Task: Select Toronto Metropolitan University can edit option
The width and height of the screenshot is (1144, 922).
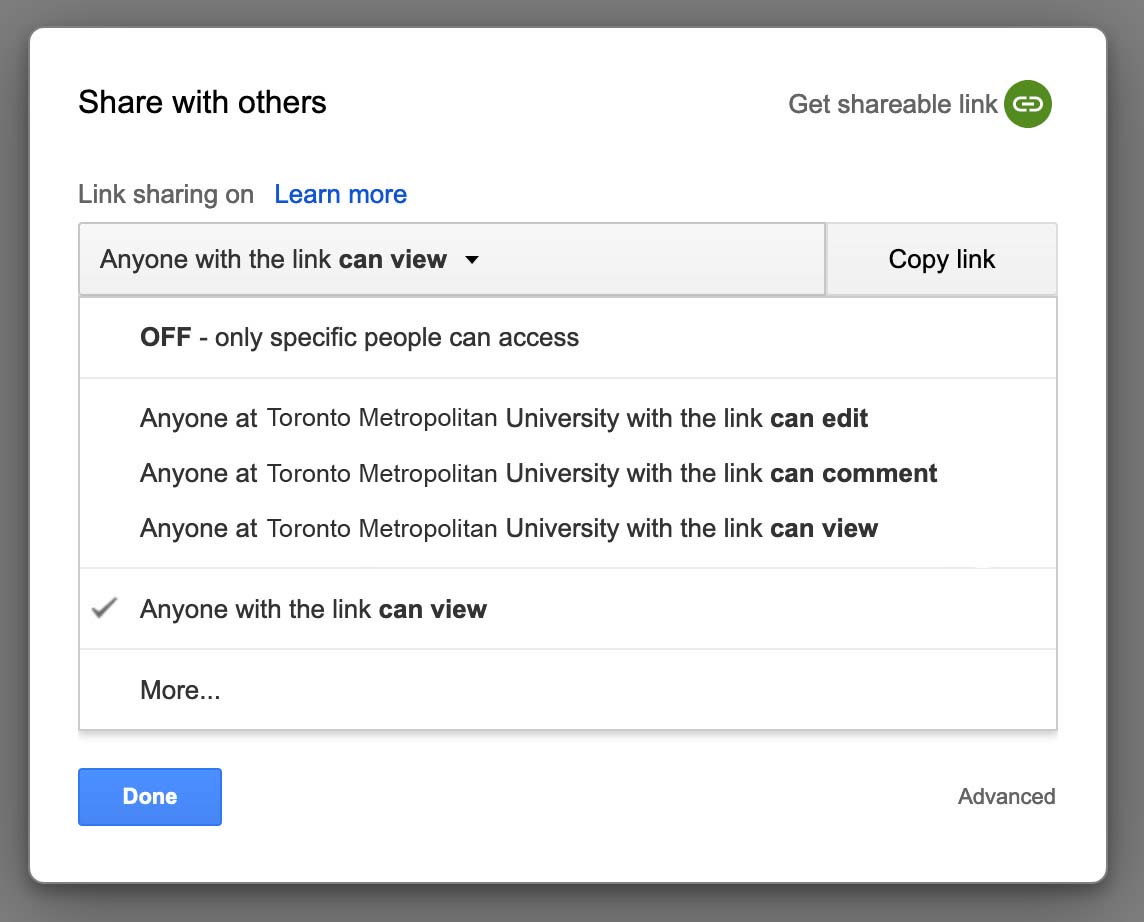Action: [x=504, y=418]
